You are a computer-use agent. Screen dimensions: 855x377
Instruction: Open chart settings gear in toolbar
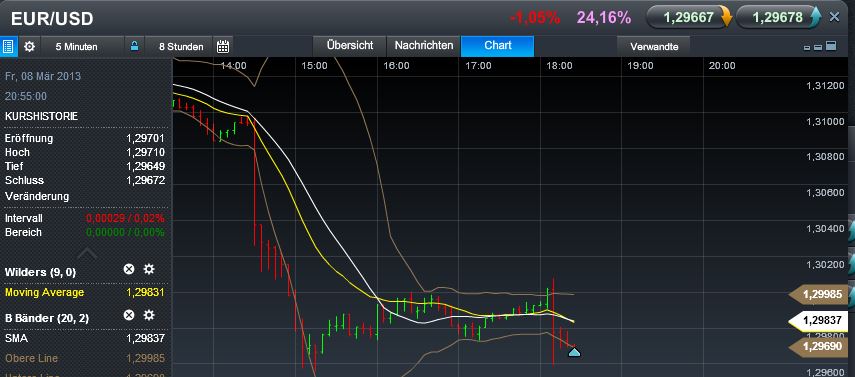[x=29, y=47]
